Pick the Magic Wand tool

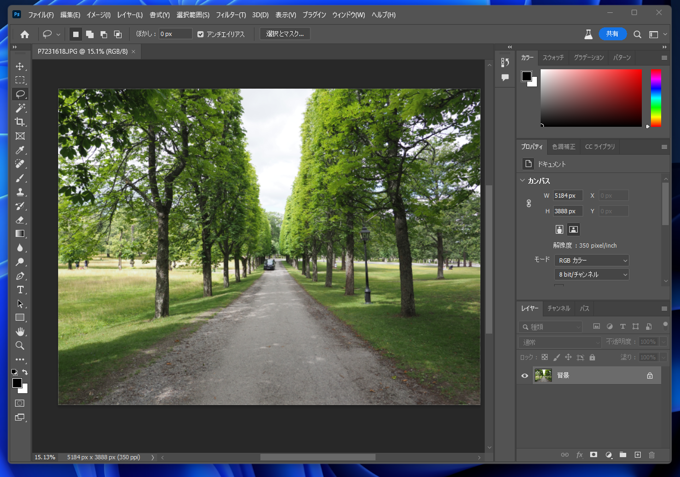coord(20,108)
